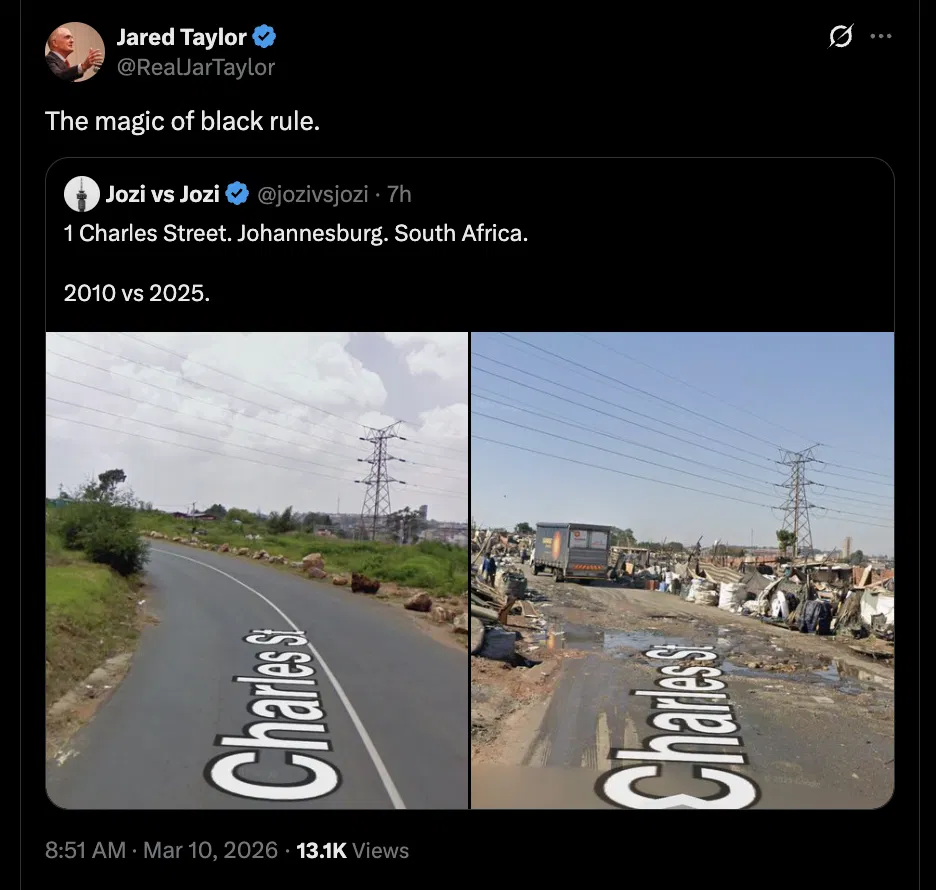936x890 pixels.
Task: Click the Jozi vs Jozi tower avatar
Action: pyautogui.click(x=81, y=193)
